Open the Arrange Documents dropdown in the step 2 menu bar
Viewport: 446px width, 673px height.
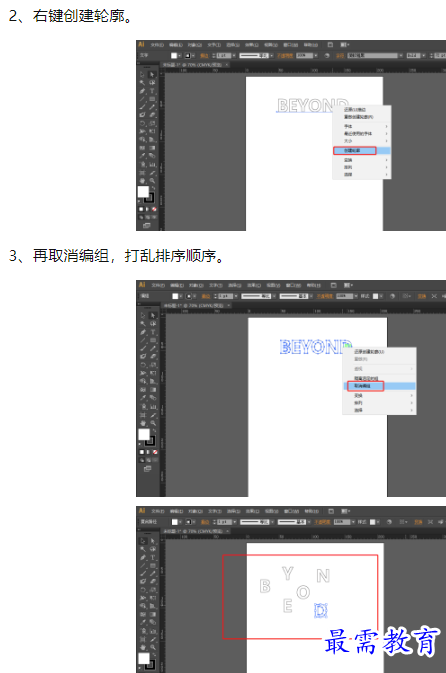(345, 45)
